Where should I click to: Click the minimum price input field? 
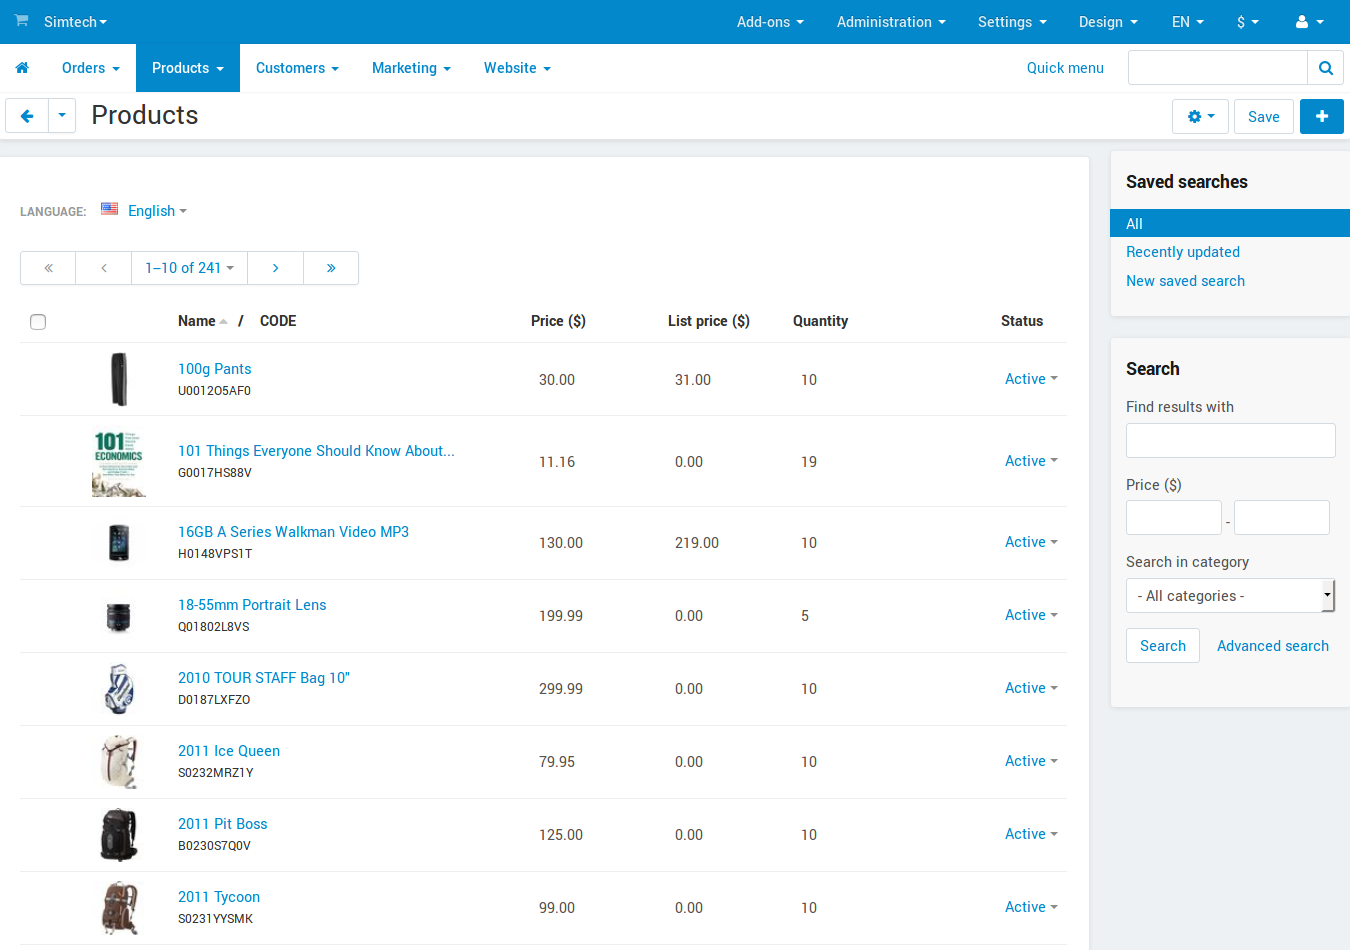tap(1174, 518)
